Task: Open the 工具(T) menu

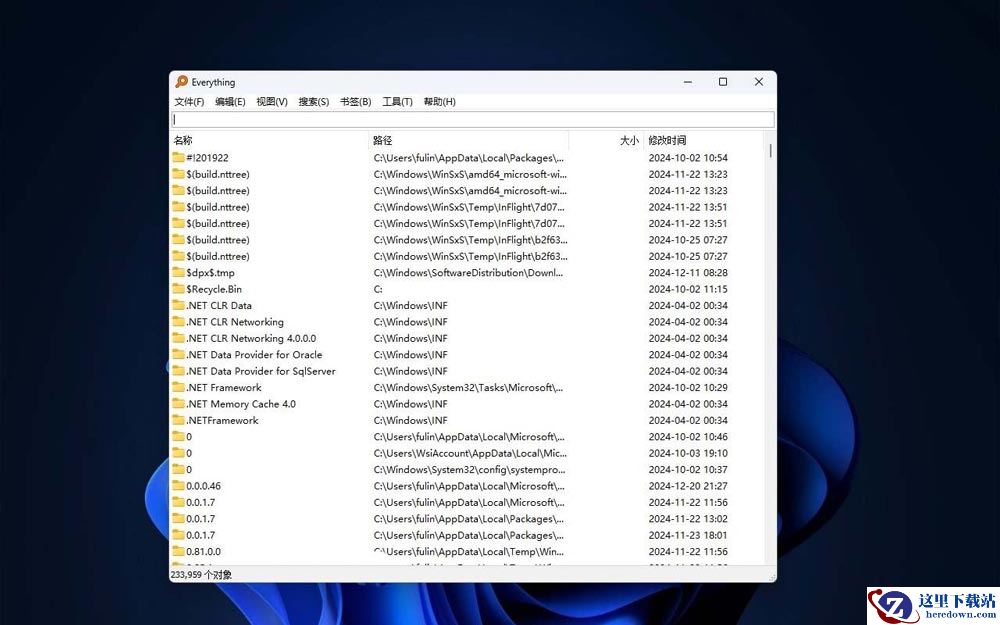Action: pyautogui.click(x=397, y=101)
